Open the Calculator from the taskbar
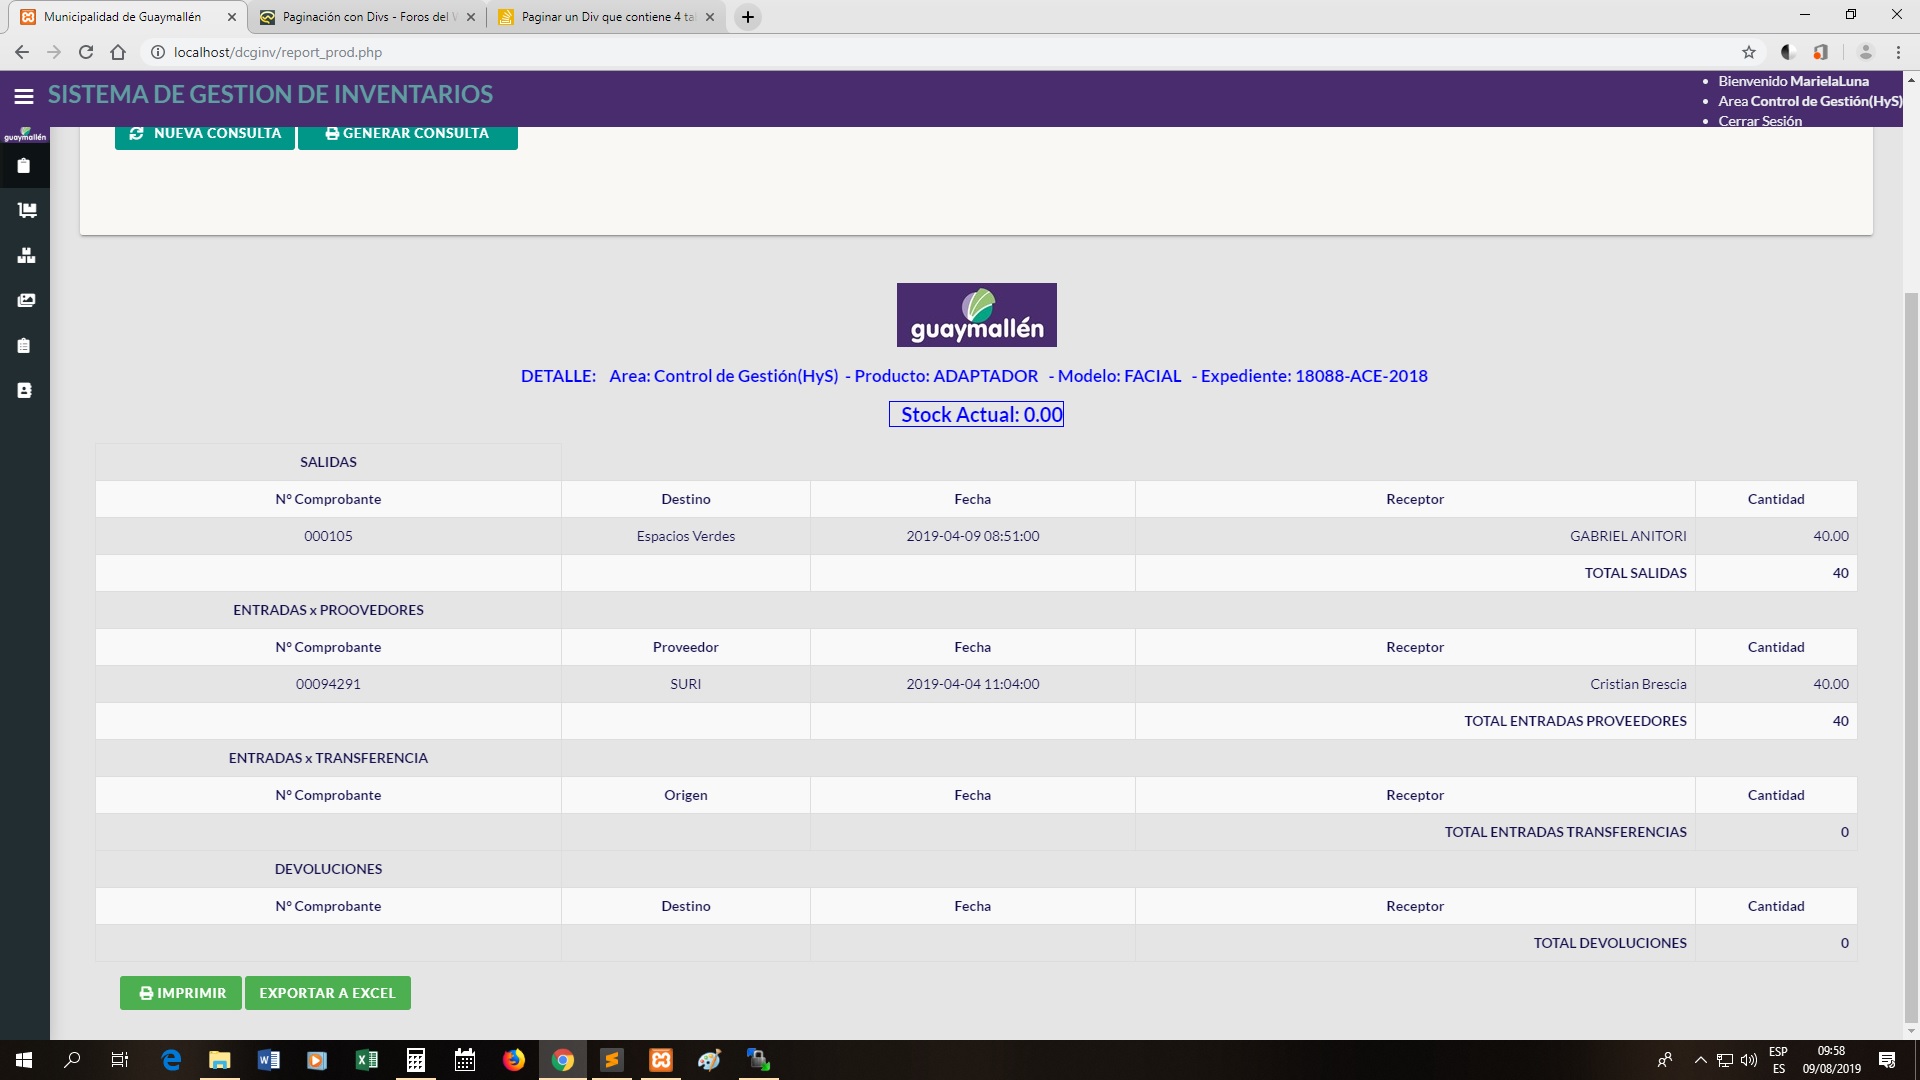The width and height of the screenshot is (1920, 1080). click(x=415, y=1060)
